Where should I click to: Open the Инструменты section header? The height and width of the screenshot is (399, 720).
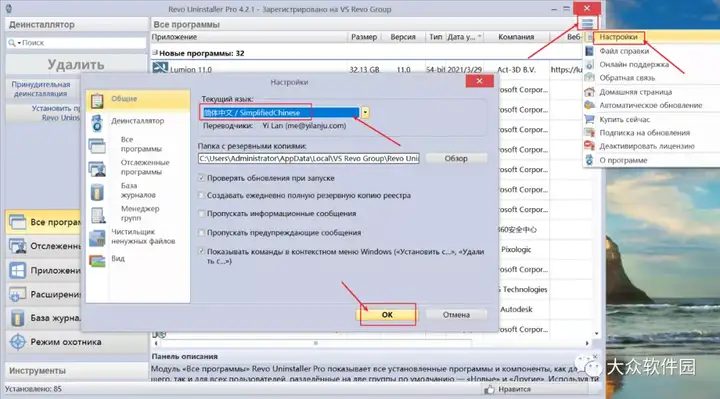(x=76, y=371)
